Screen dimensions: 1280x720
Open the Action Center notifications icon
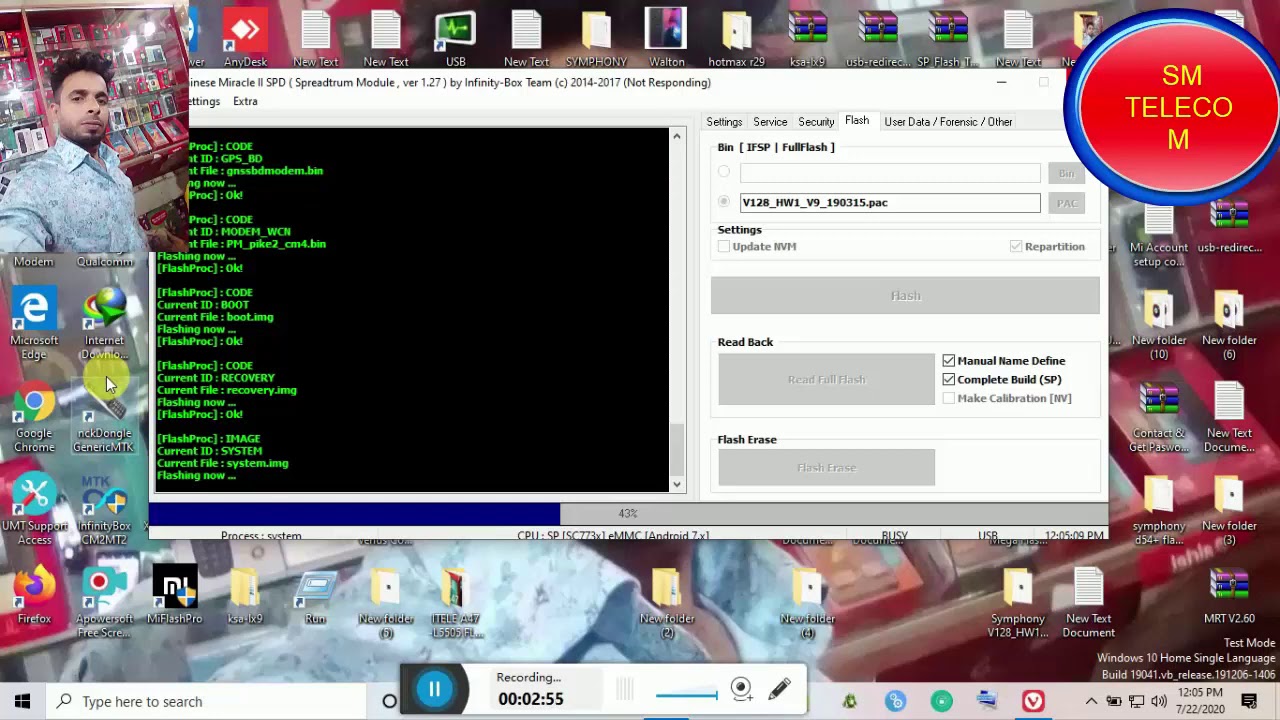coord(1249,701)
